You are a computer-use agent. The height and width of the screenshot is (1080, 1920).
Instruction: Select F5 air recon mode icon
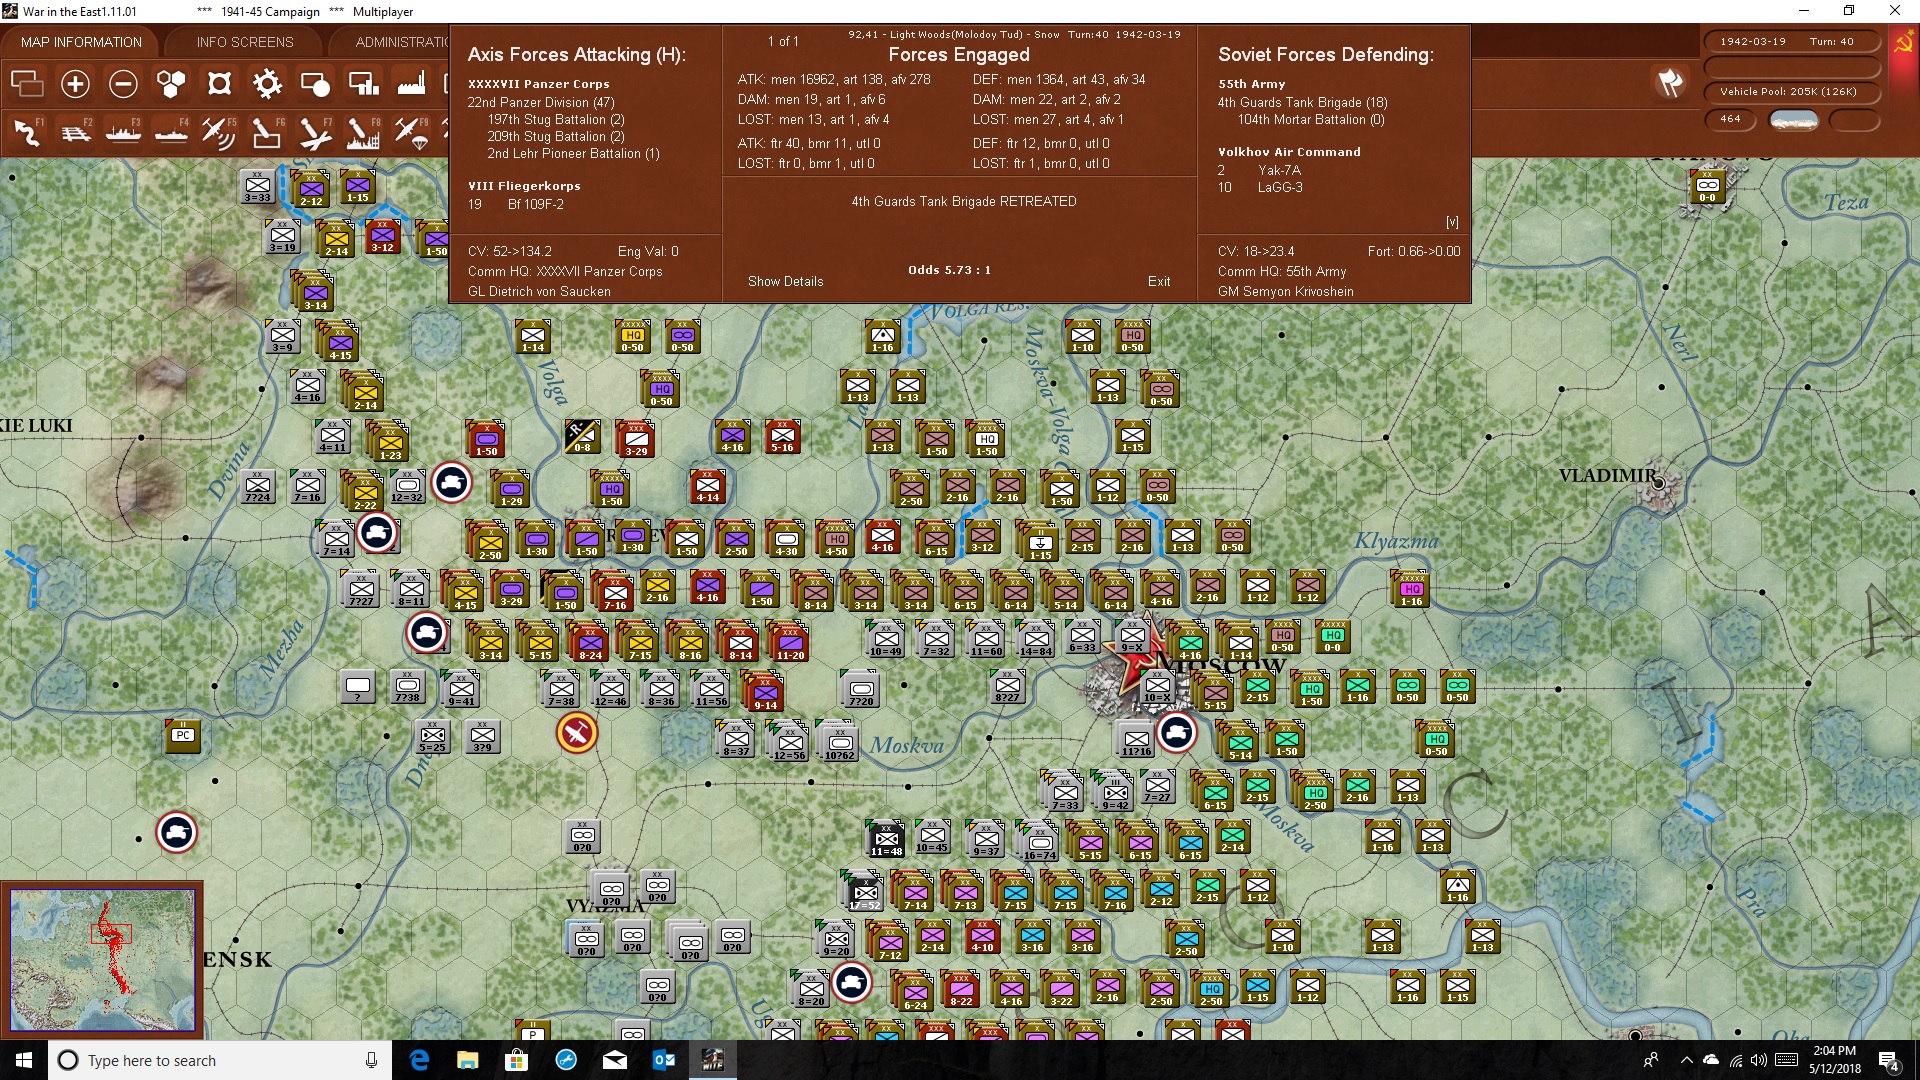[219, 132]
